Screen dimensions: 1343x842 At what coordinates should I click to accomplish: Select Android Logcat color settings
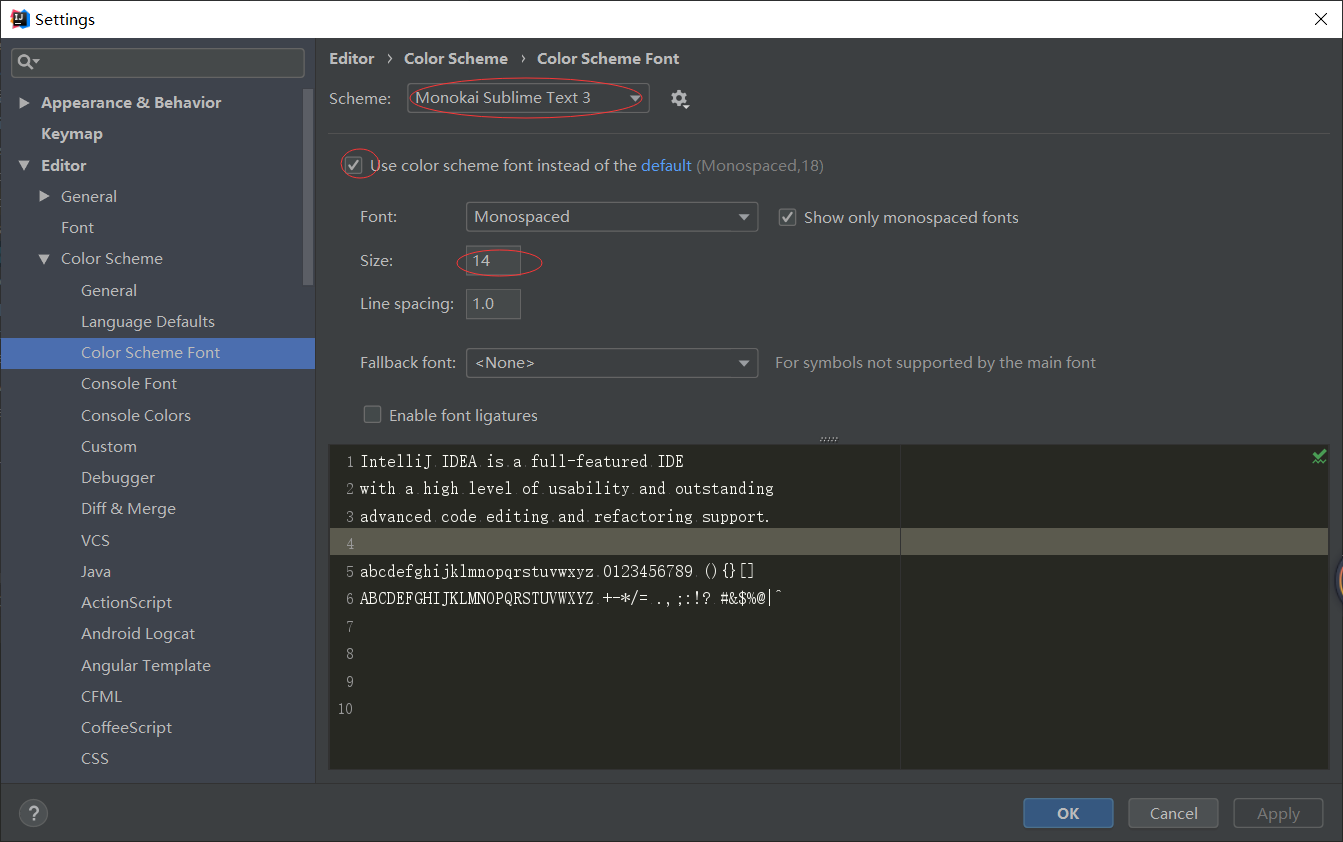tap(138, 634)
